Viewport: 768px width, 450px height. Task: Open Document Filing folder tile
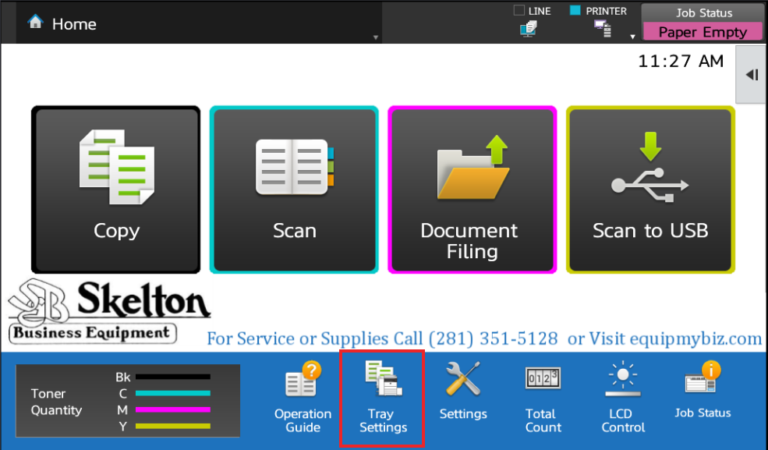pyautogui.click(x=472, y=190)
